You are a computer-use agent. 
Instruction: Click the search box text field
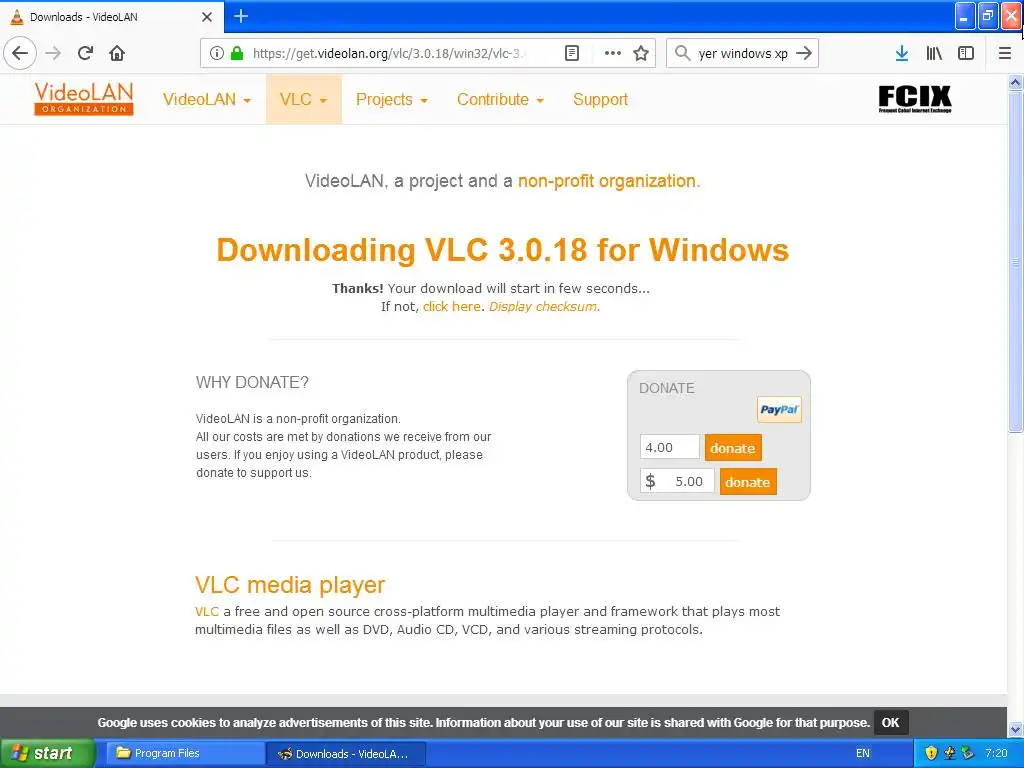pos(743,53)
